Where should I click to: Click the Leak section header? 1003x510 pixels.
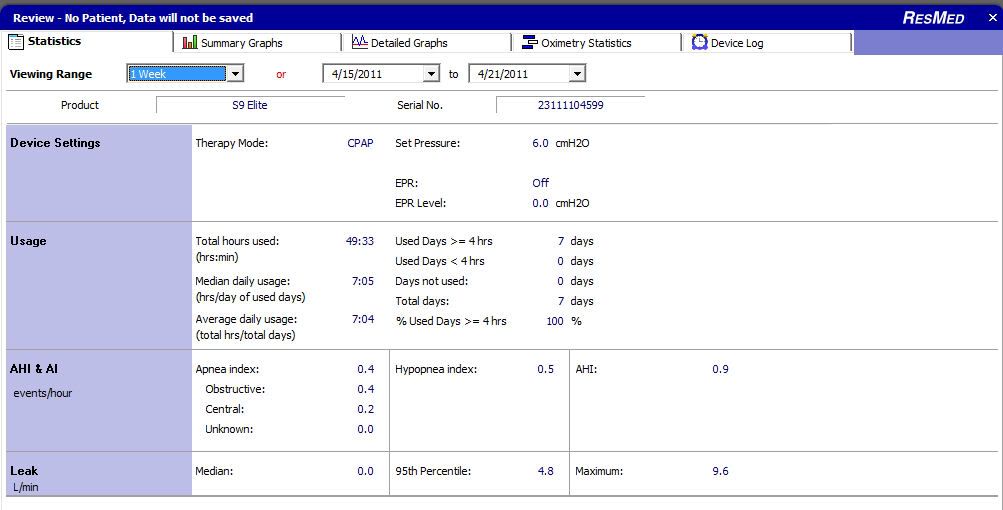pyautogui.click(x=24, y=471)
